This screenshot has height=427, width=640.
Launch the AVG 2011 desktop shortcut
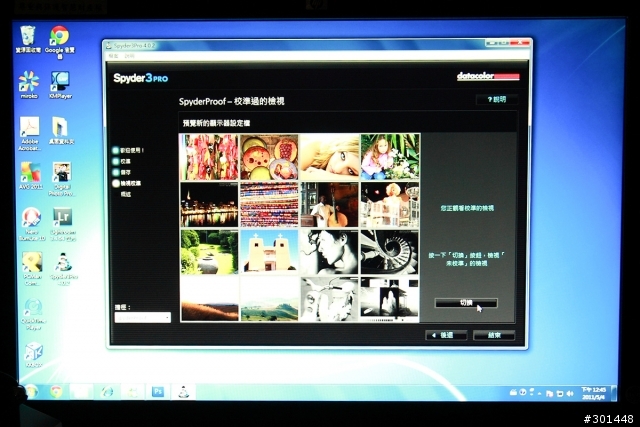pos(31,176)
